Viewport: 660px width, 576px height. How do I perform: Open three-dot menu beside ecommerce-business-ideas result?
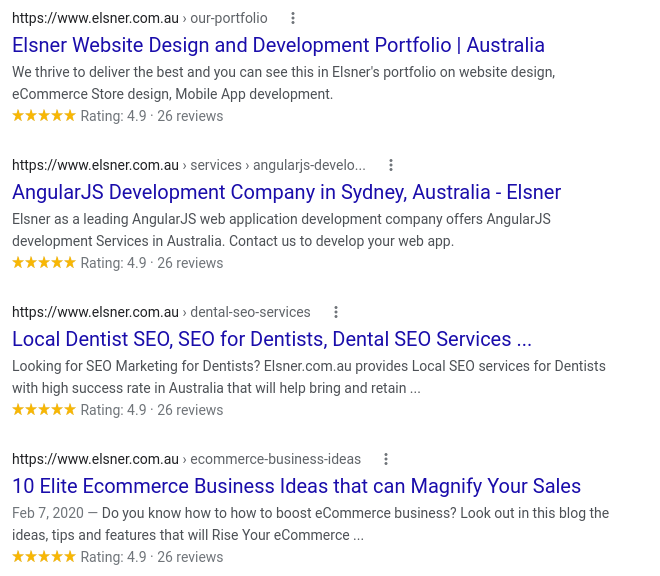point(386,459)
